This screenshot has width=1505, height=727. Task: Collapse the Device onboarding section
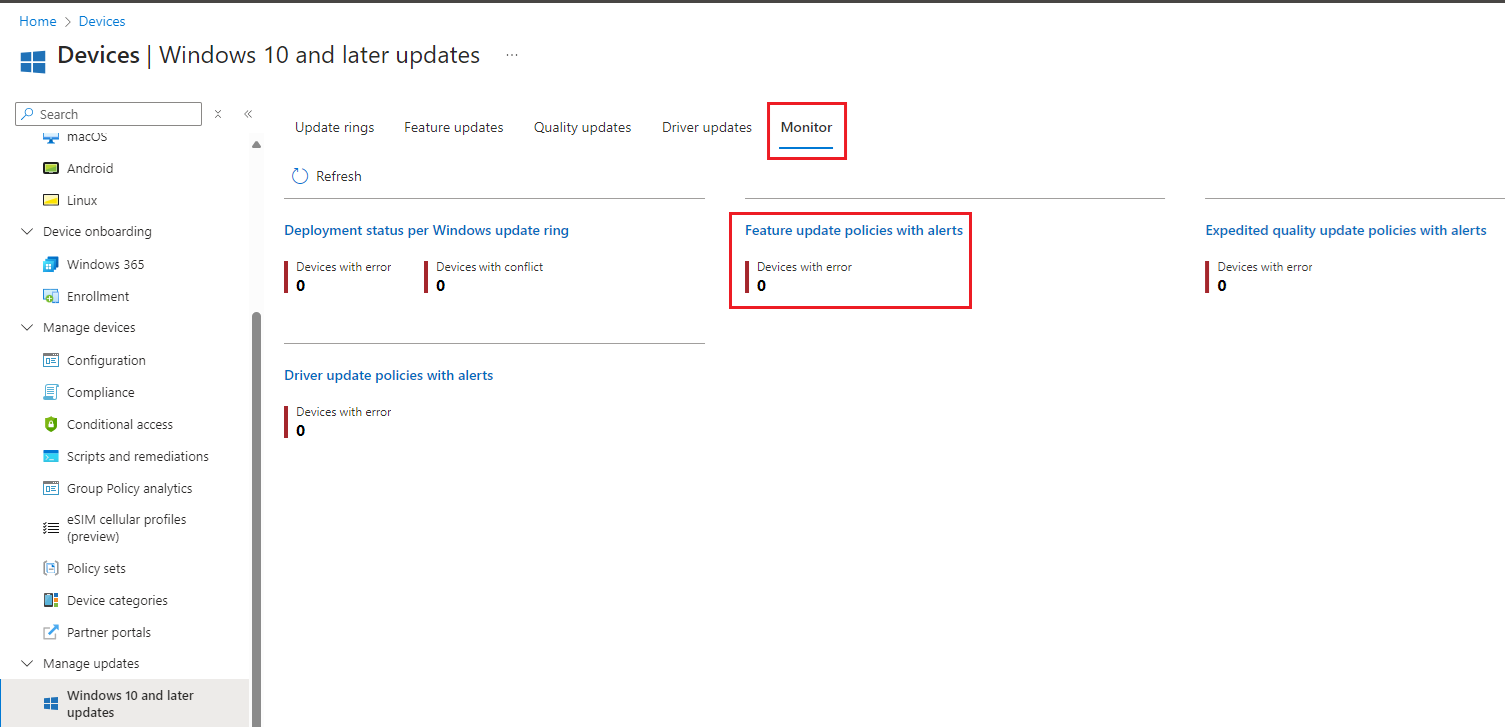[27, 232]
